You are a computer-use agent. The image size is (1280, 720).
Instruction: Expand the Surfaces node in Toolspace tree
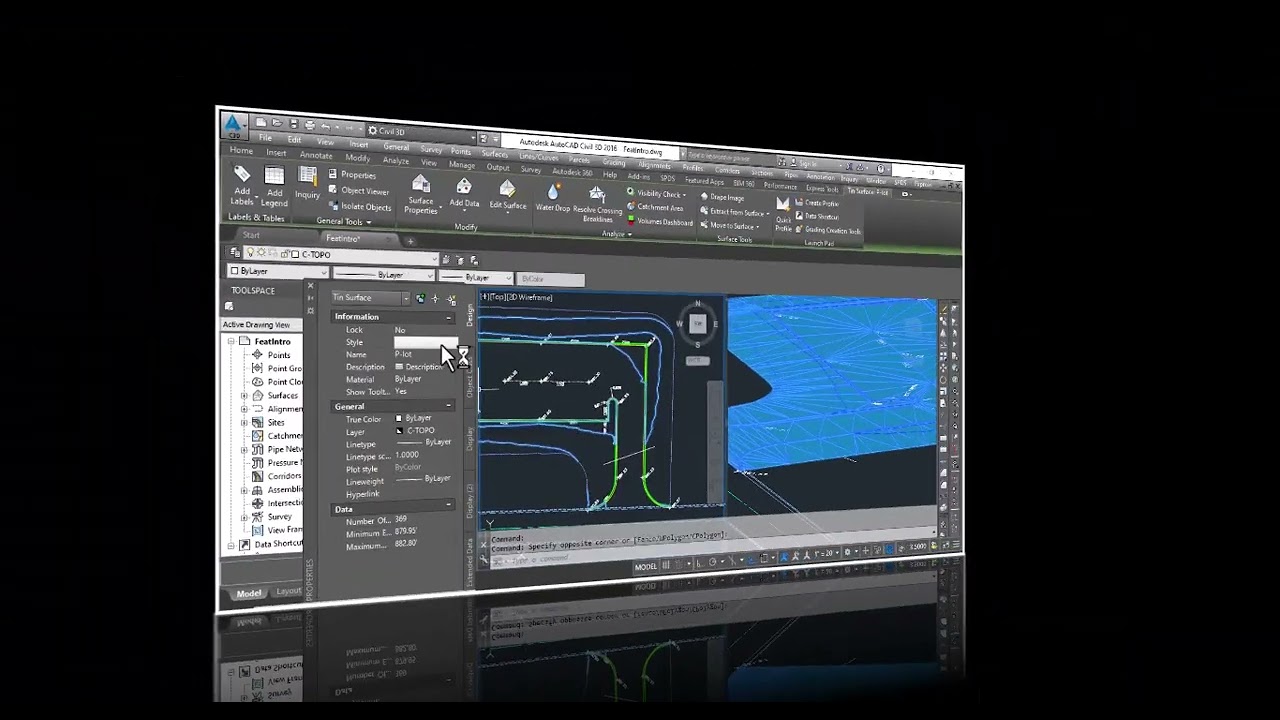[244, 396]
